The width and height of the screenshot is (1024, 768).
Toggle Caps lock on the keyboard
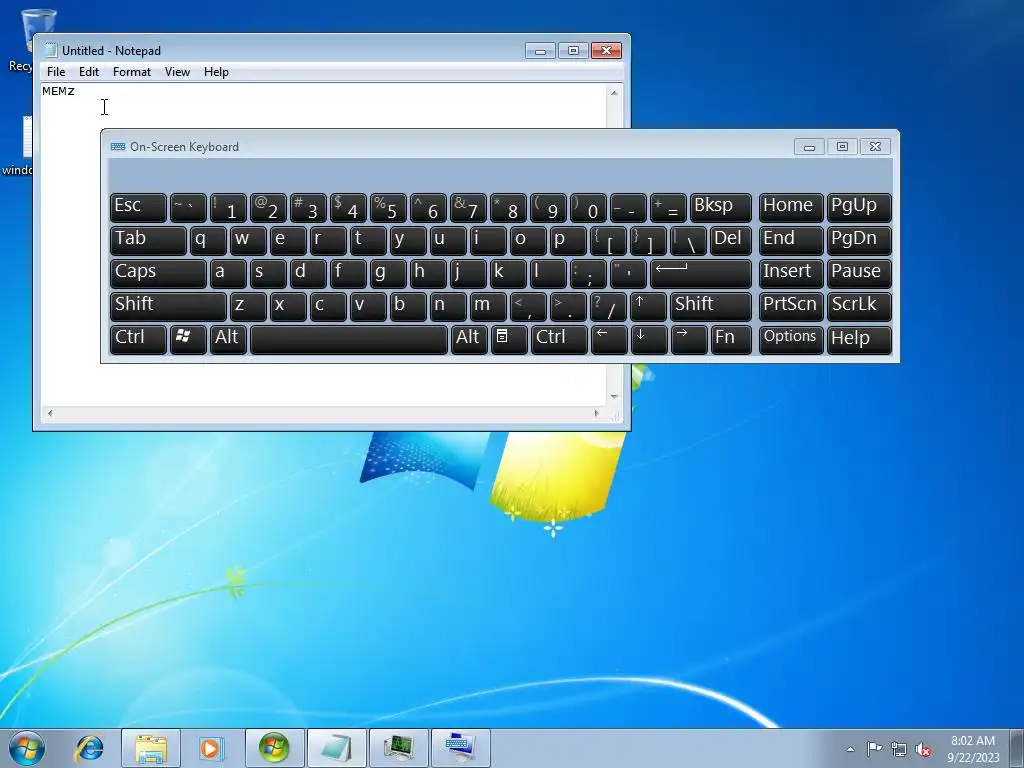[x=158, y=273]
